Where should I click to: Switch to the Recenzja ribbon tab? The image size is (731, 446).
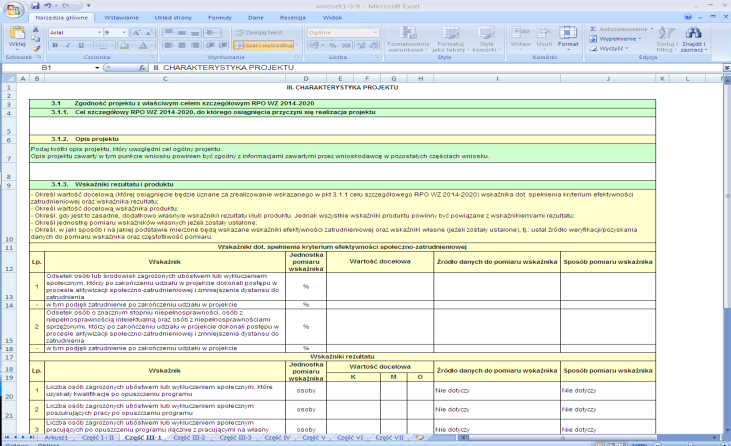point(293,18)
